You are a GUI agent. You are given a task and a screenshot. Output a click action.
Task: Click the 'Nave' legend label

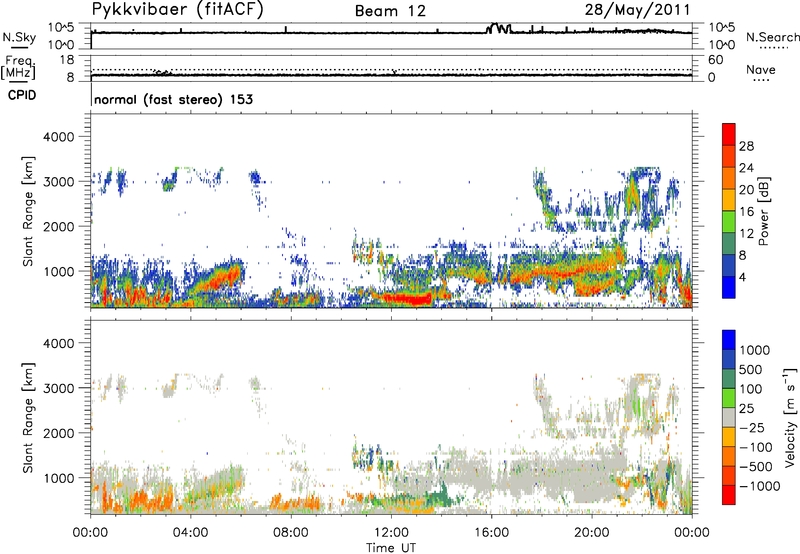pyautogui.click(x=761, y=69)
